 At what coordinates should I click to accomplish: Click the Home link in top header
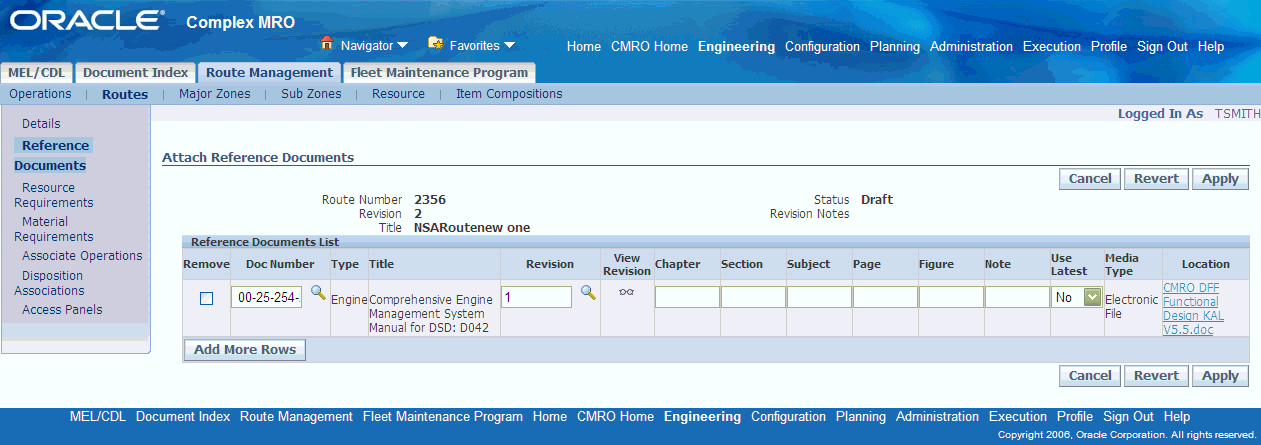coord(584,47)
